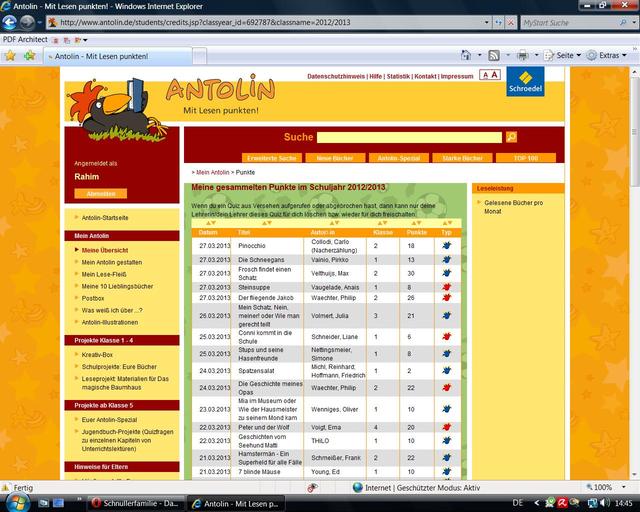Screen dimensions: 640x512
Task: Click the Windows Start orb
Action: [16, 503]
